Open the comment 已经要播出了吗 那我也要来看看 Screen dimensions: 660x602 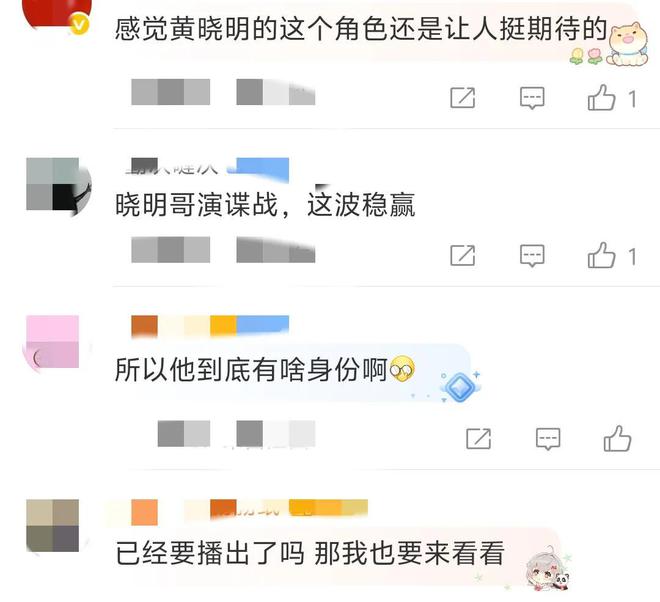point(310,553)
